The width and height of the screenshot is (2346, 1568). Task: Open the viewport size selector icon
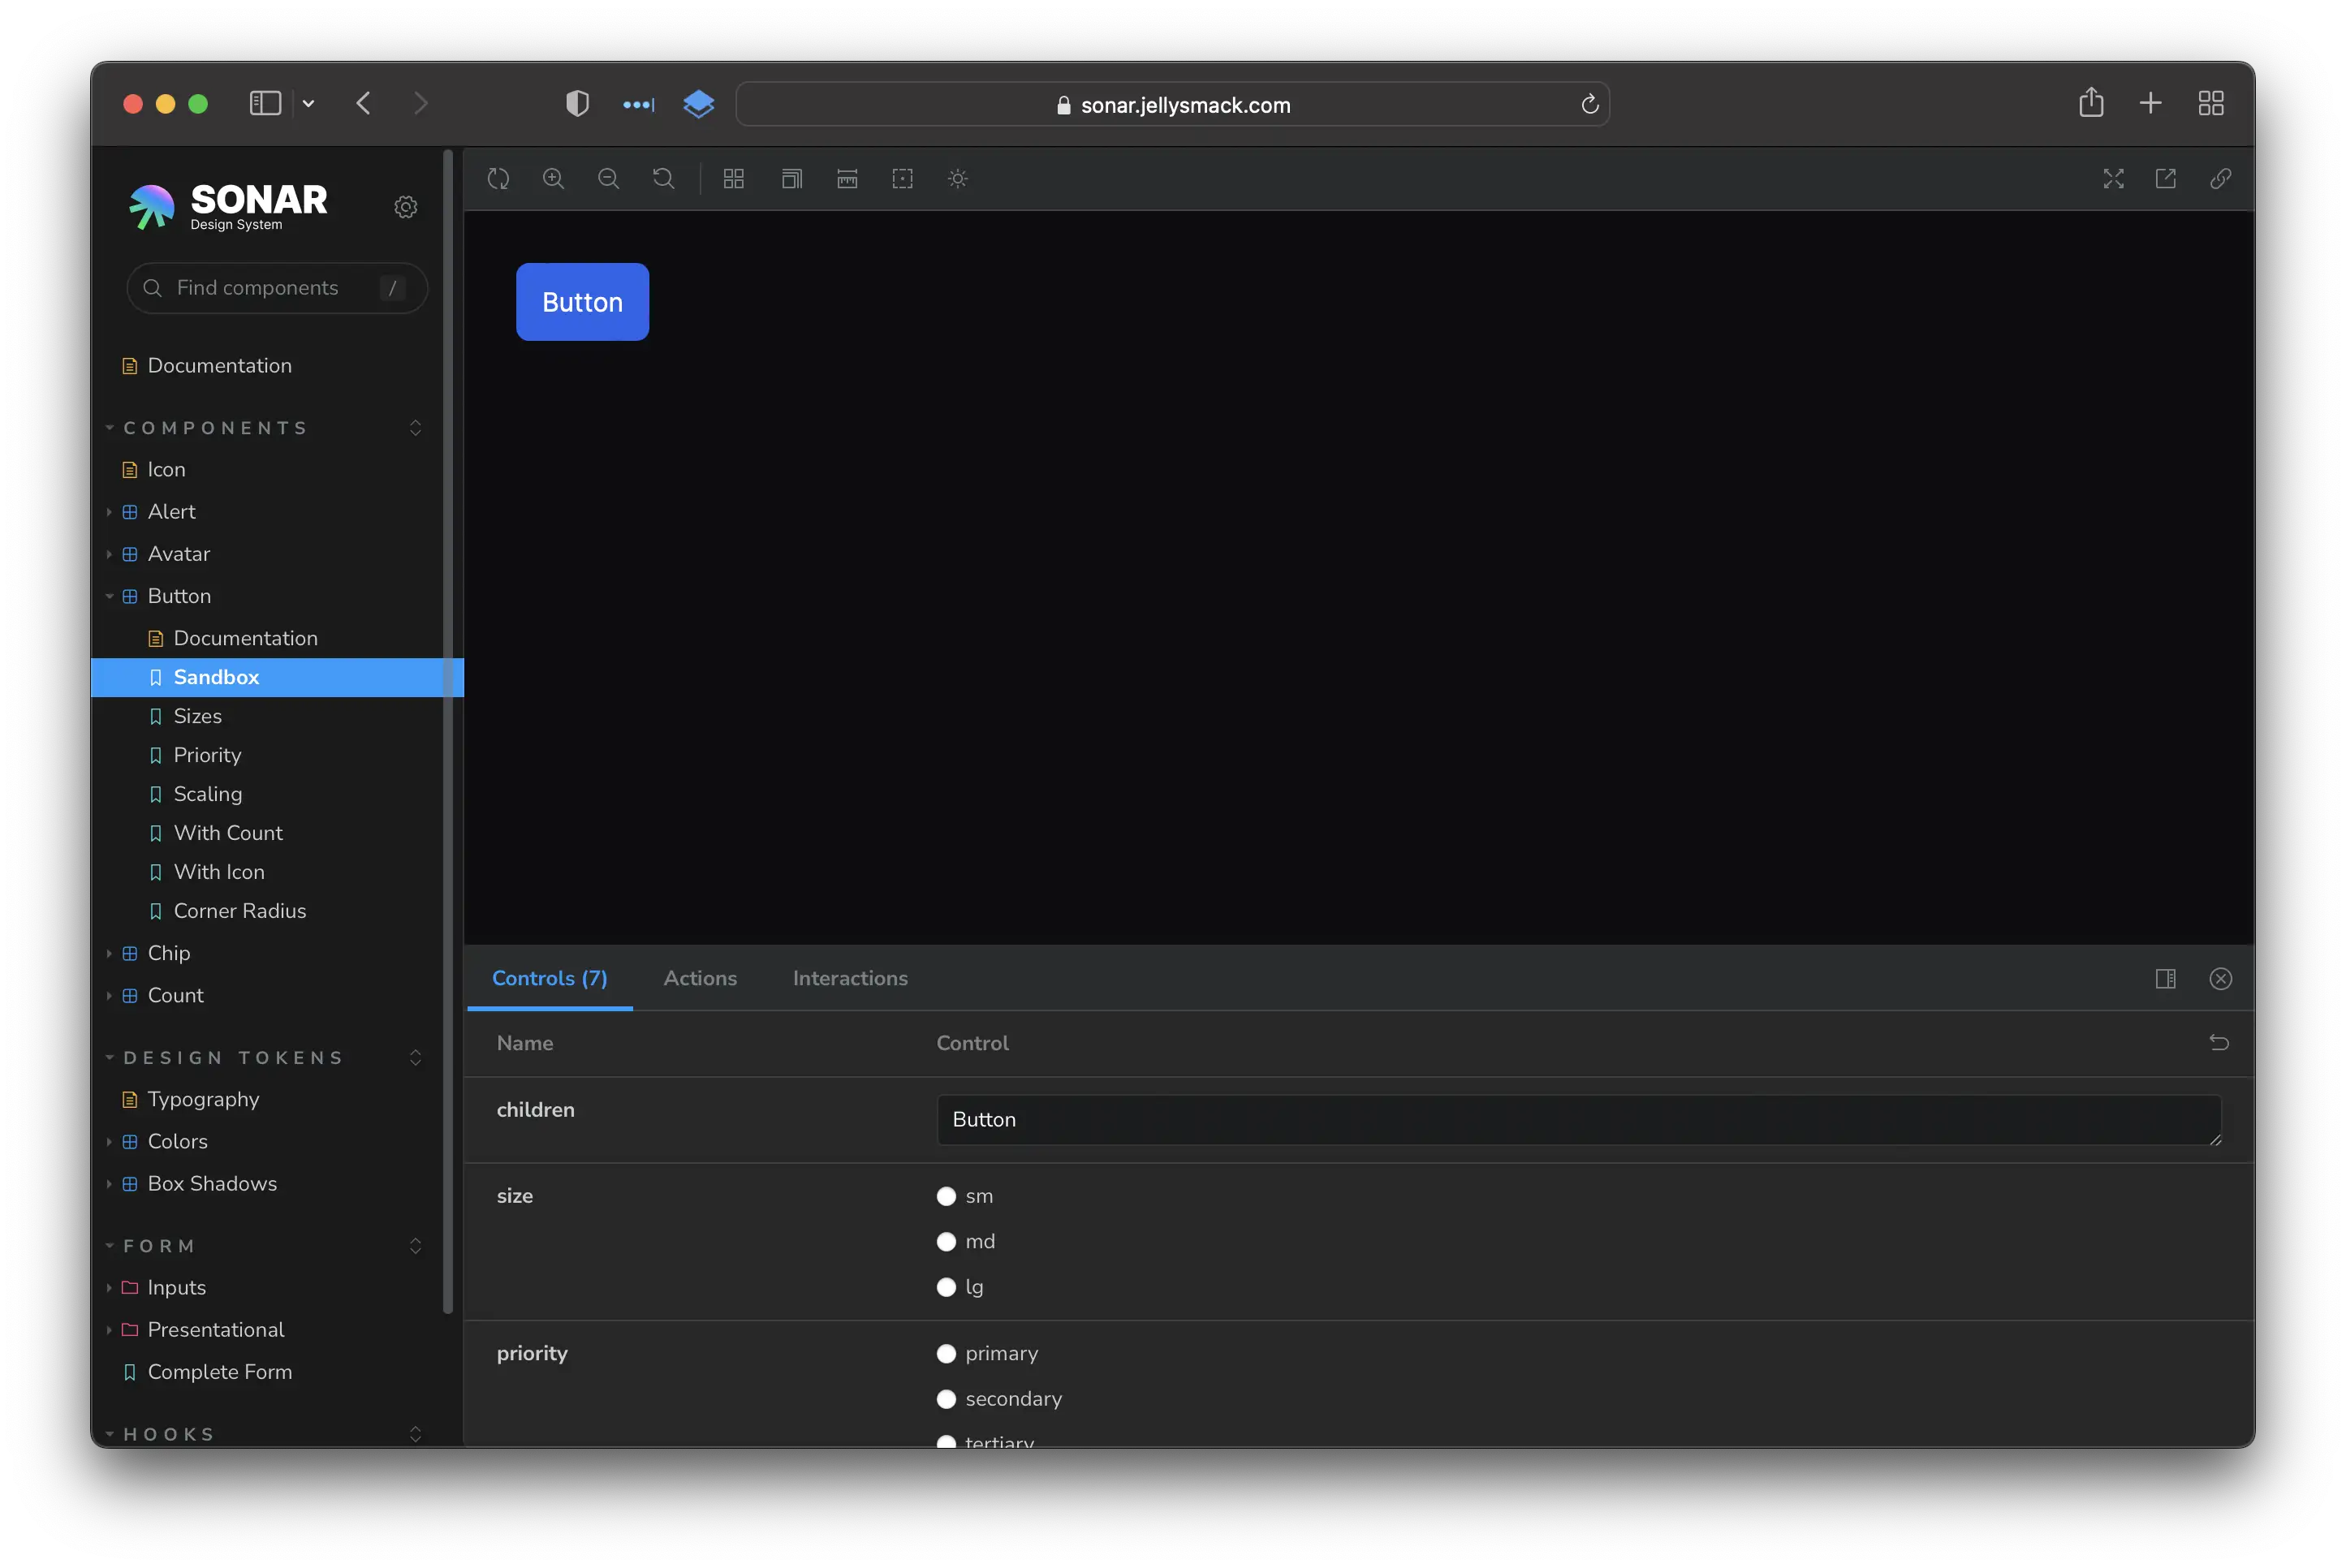coord(791,179)
